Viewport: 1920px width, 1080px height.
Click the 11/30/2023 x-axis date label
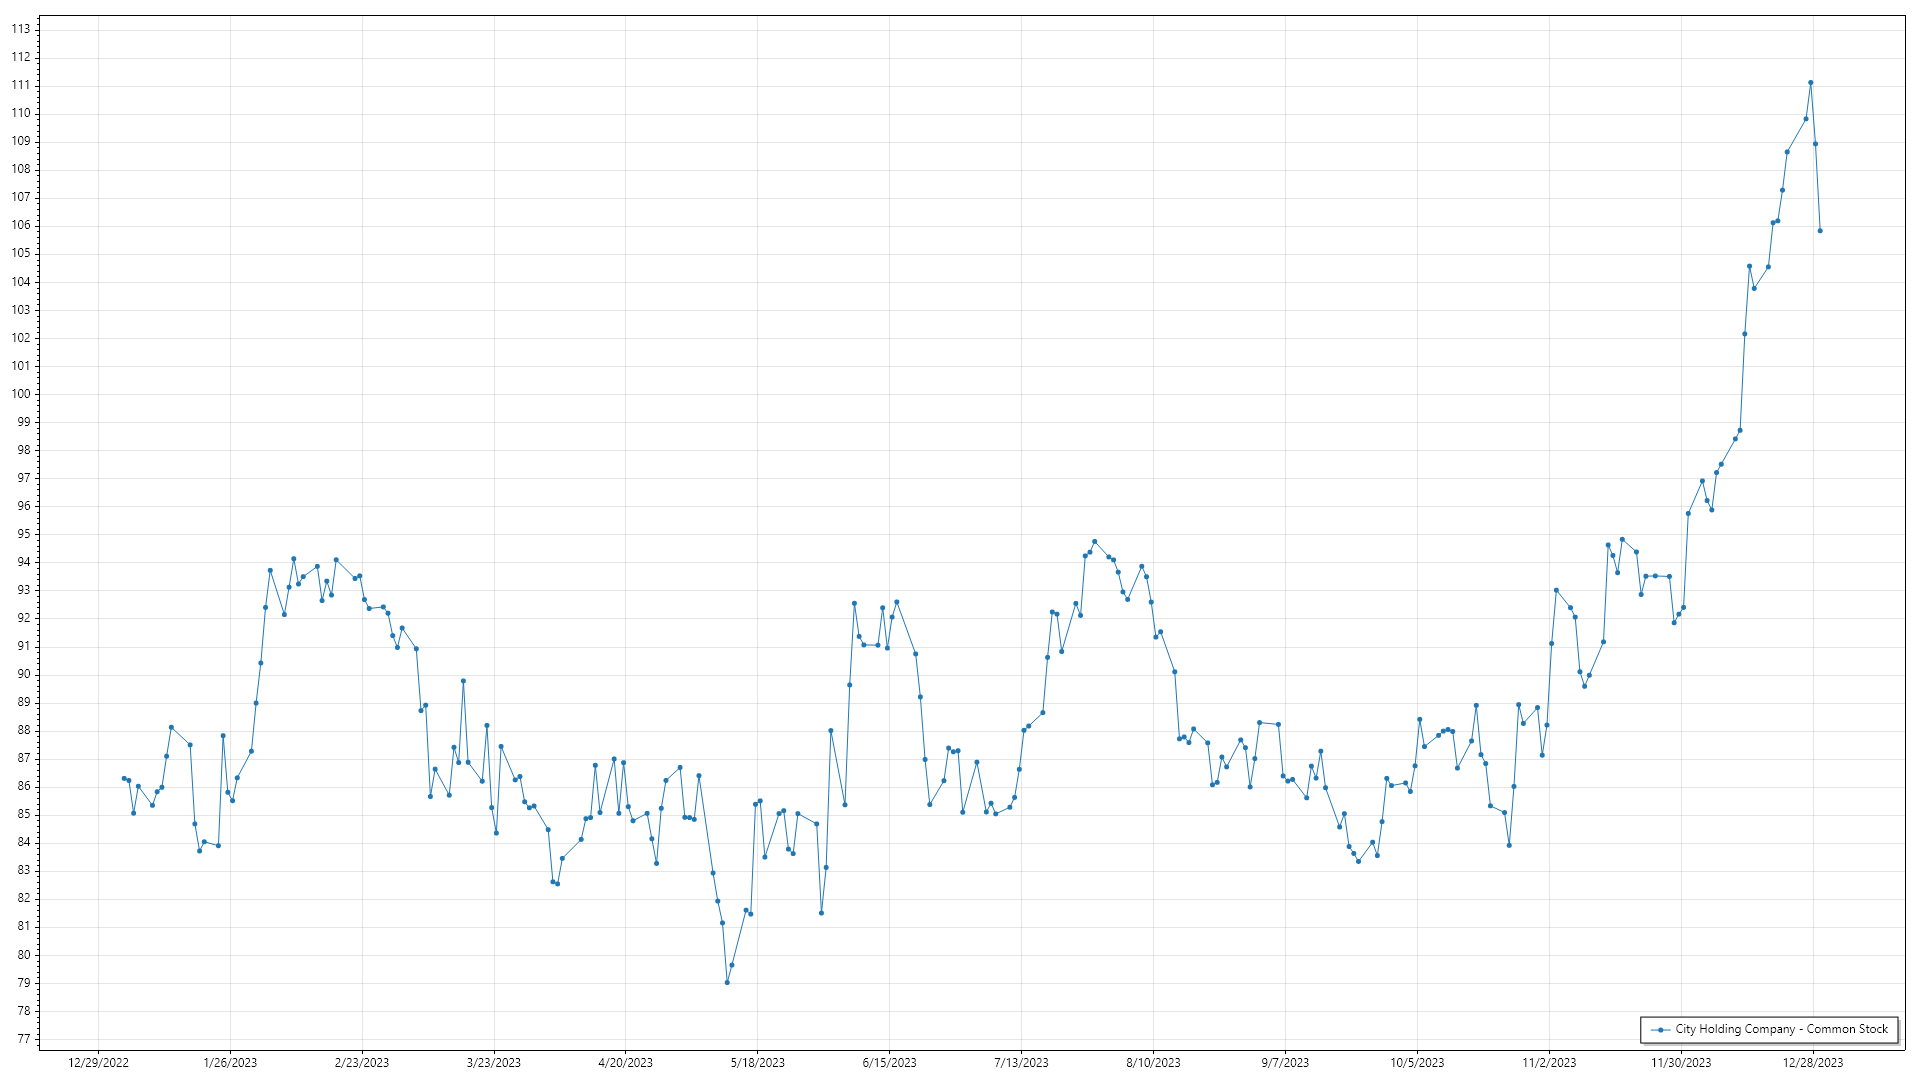(x=1680, y=1063)
